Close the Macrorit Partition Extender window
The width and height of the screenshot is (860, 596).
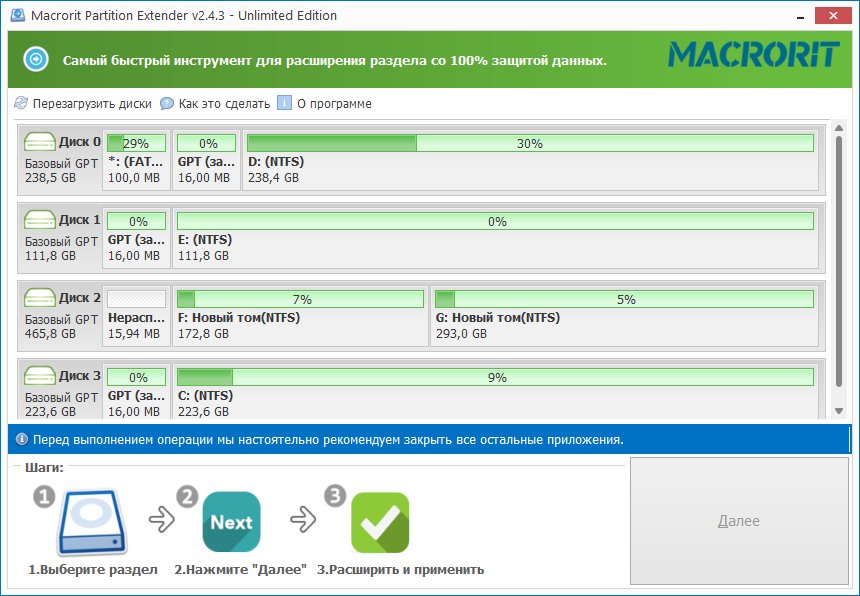[833, 15]
